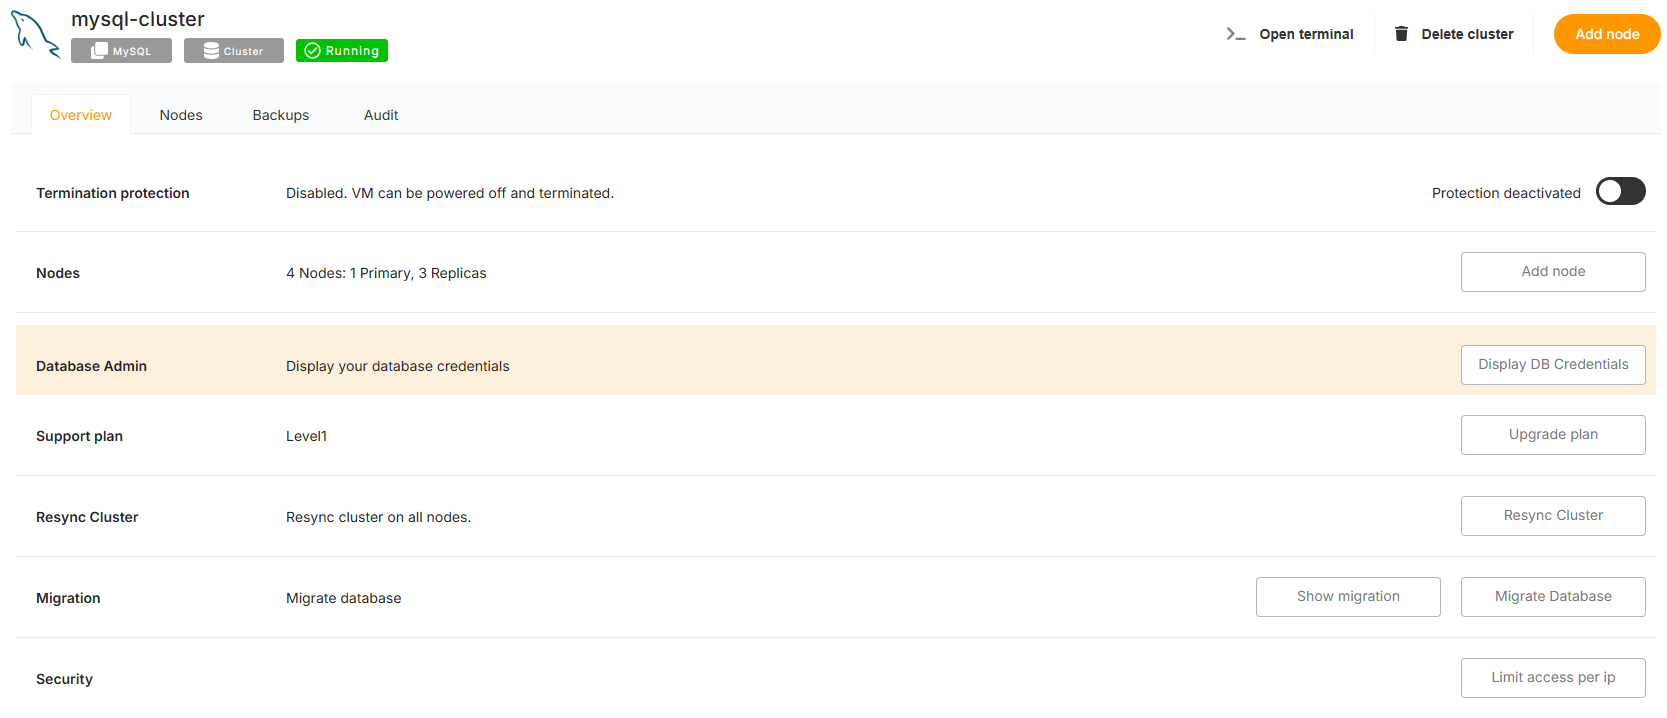
Task: Show migration details
Action: pyautogui.click(x=1347, y=597)
